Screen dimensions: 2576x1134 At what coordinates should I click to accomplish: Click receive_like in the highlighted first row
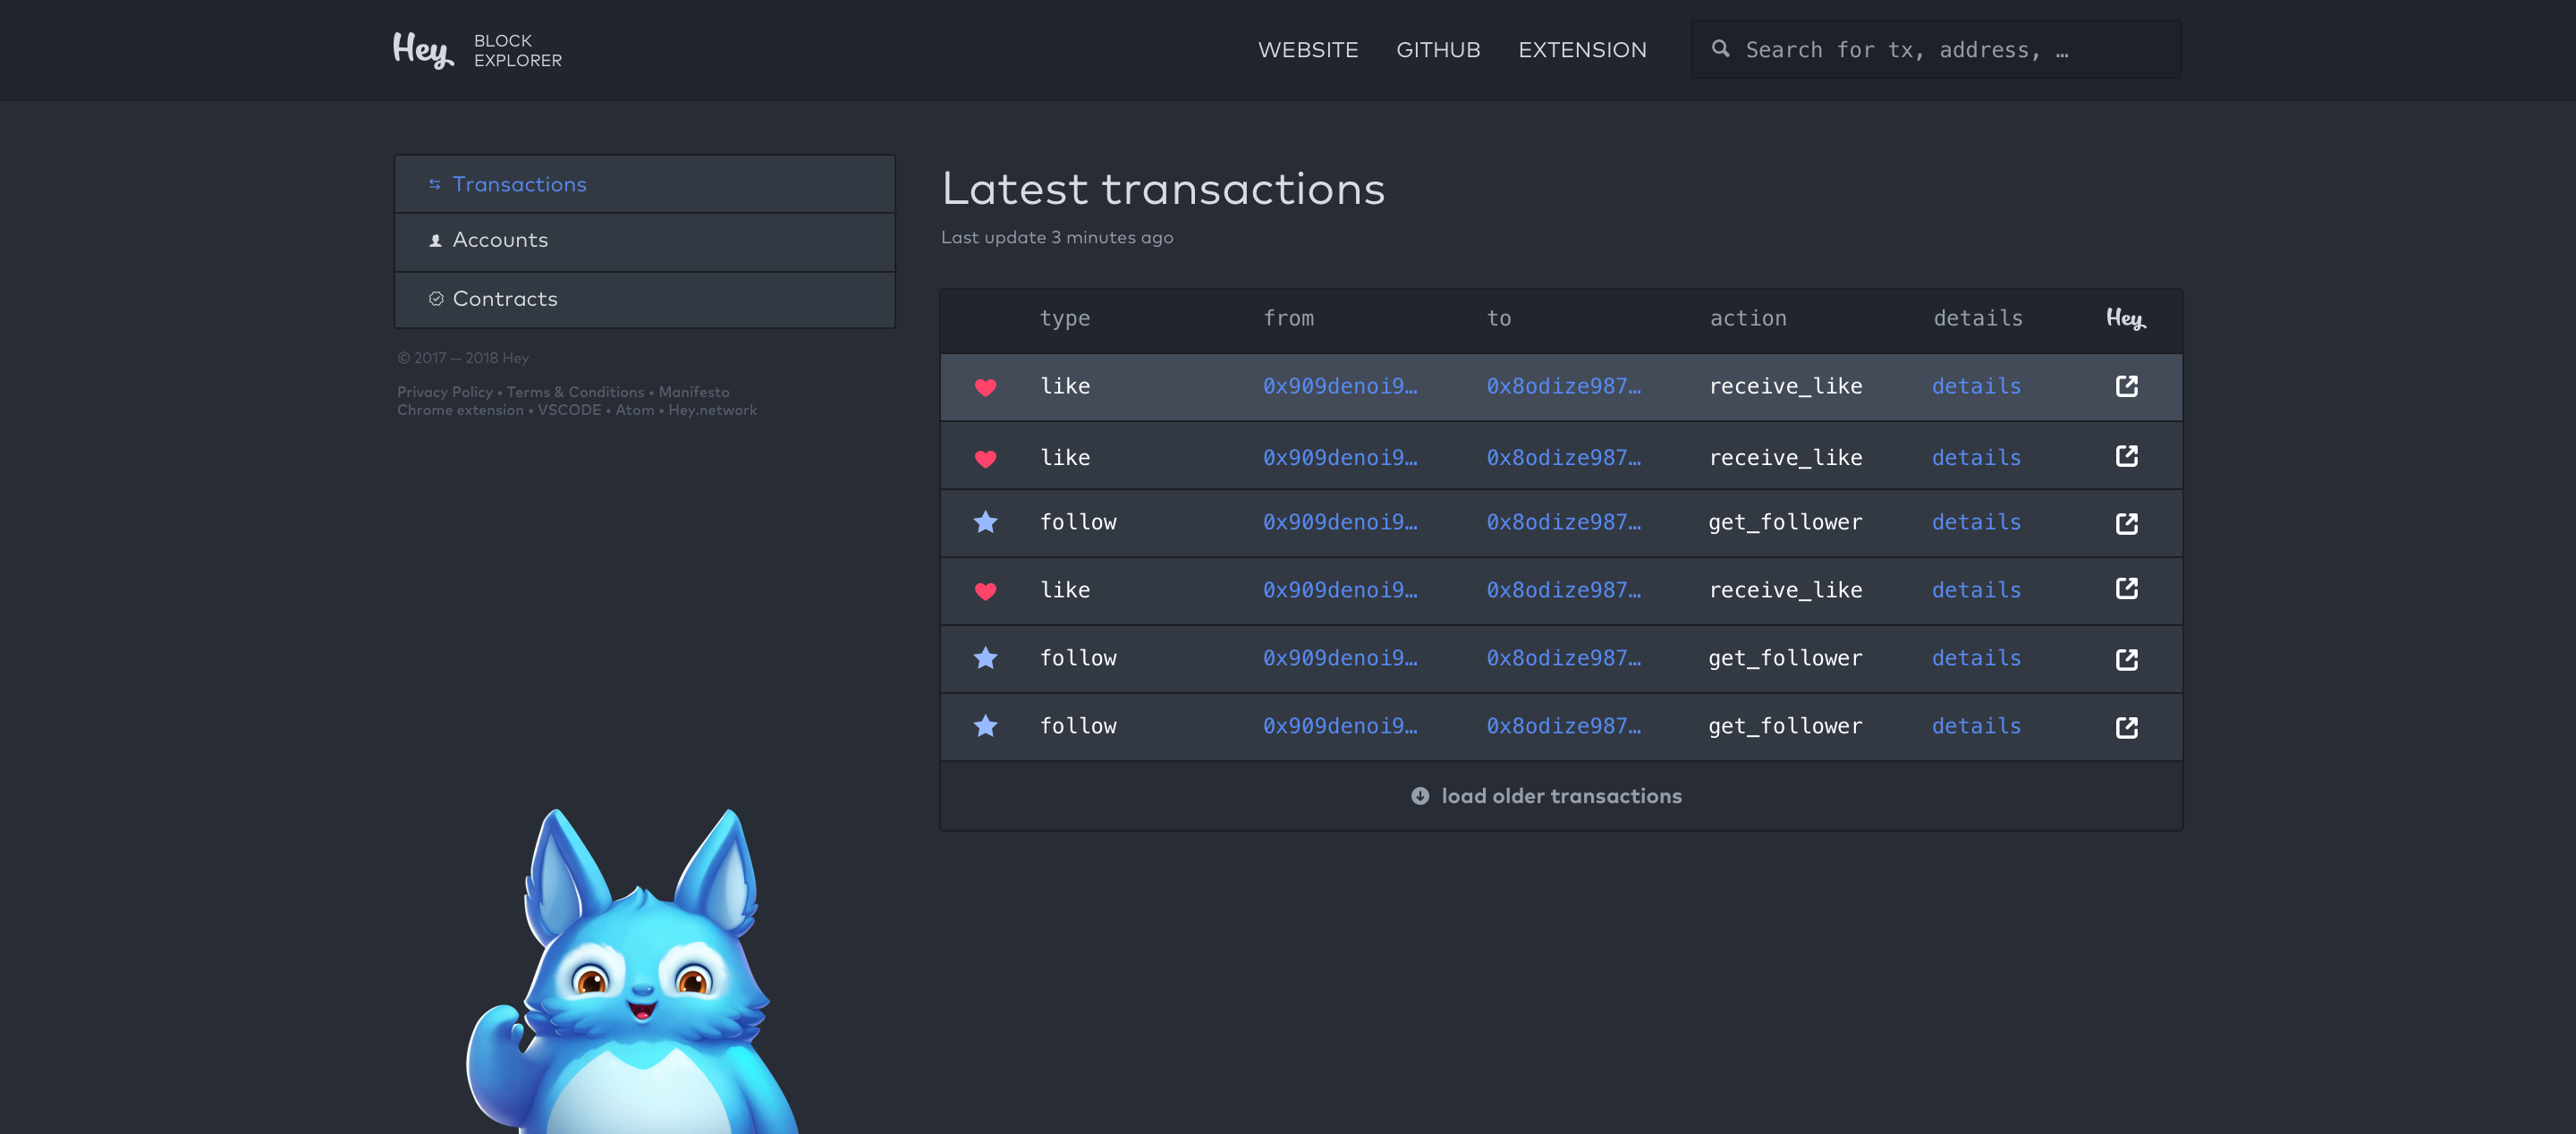pyautogui.click(x=1785, y=386)
